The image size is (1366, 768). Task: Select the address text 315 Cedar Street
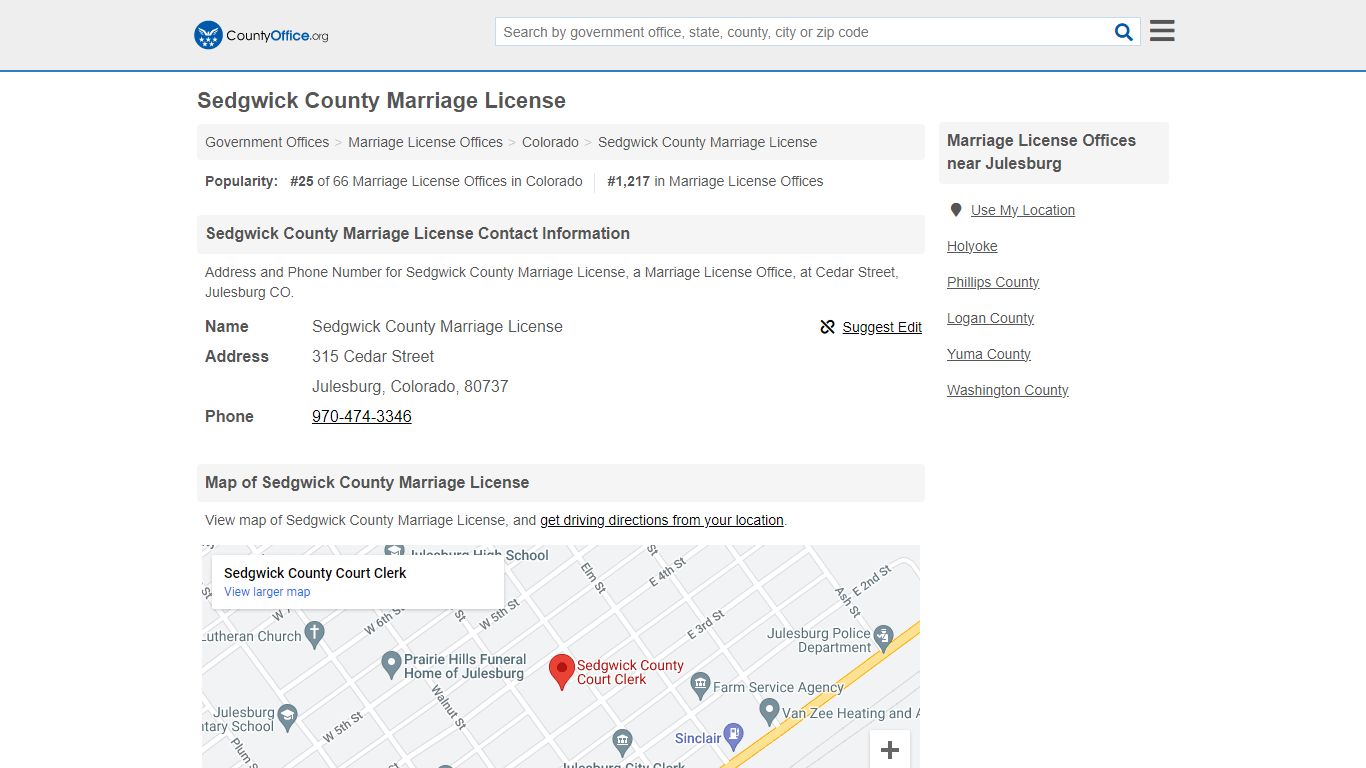pyautogui.click(x=373, y=356)
